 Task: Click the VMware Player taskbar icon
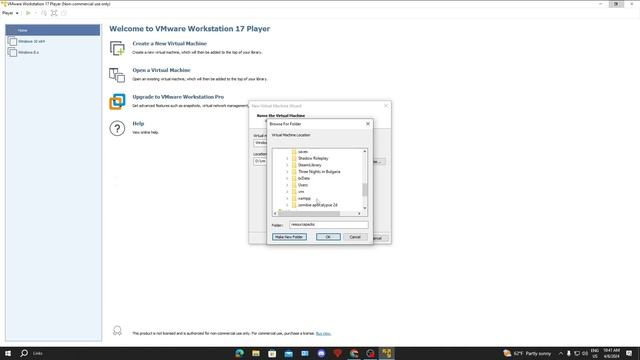click(x=387, y=353)
